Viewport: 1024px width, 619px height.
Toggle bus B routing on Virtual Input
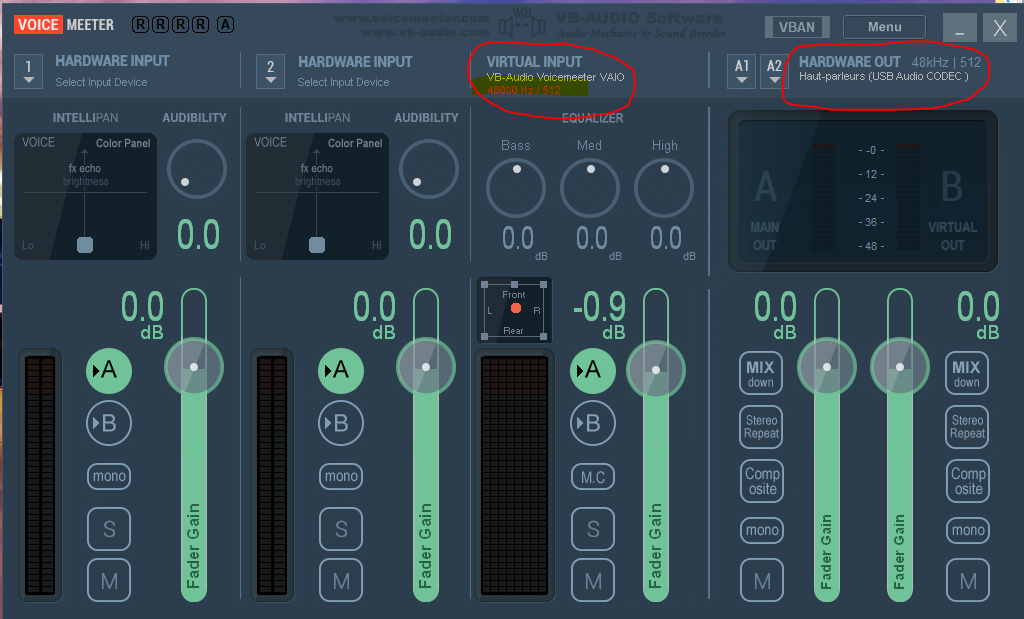tap(593, 423)
